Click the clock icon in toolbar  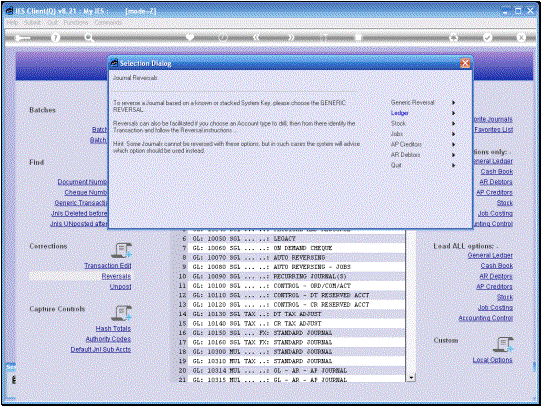click(223, 38)
